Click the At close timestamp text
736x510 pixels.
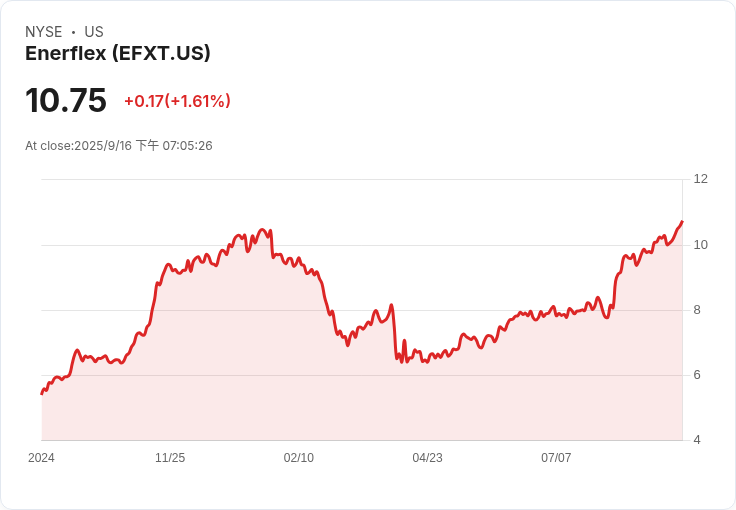coord(119,146)
